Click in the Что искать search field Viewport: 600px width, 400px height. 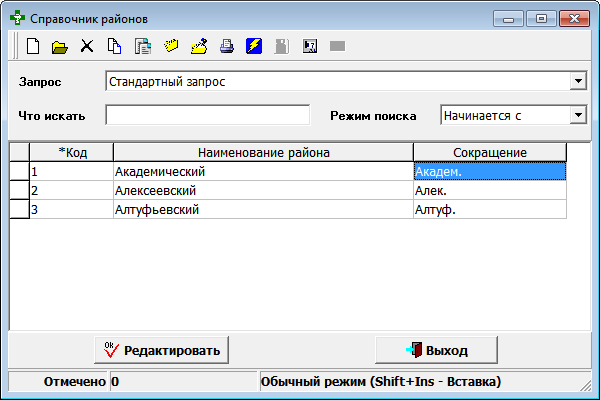(207, 115)
